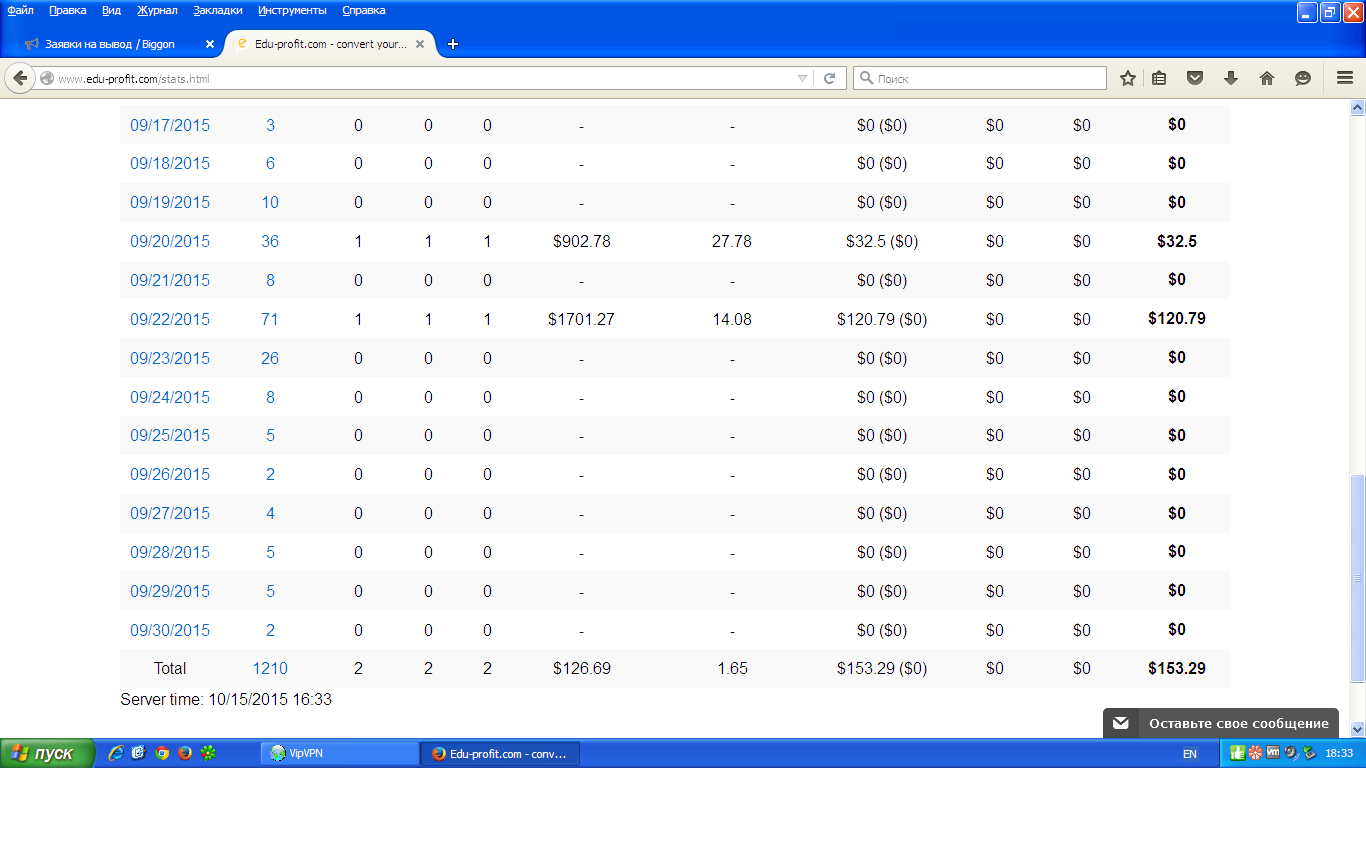Image resolution: width=1366 pixels, height=848 pixels.
Task: Switch to the Edu-profit.com taskbar window
Action: click(500, 754)
